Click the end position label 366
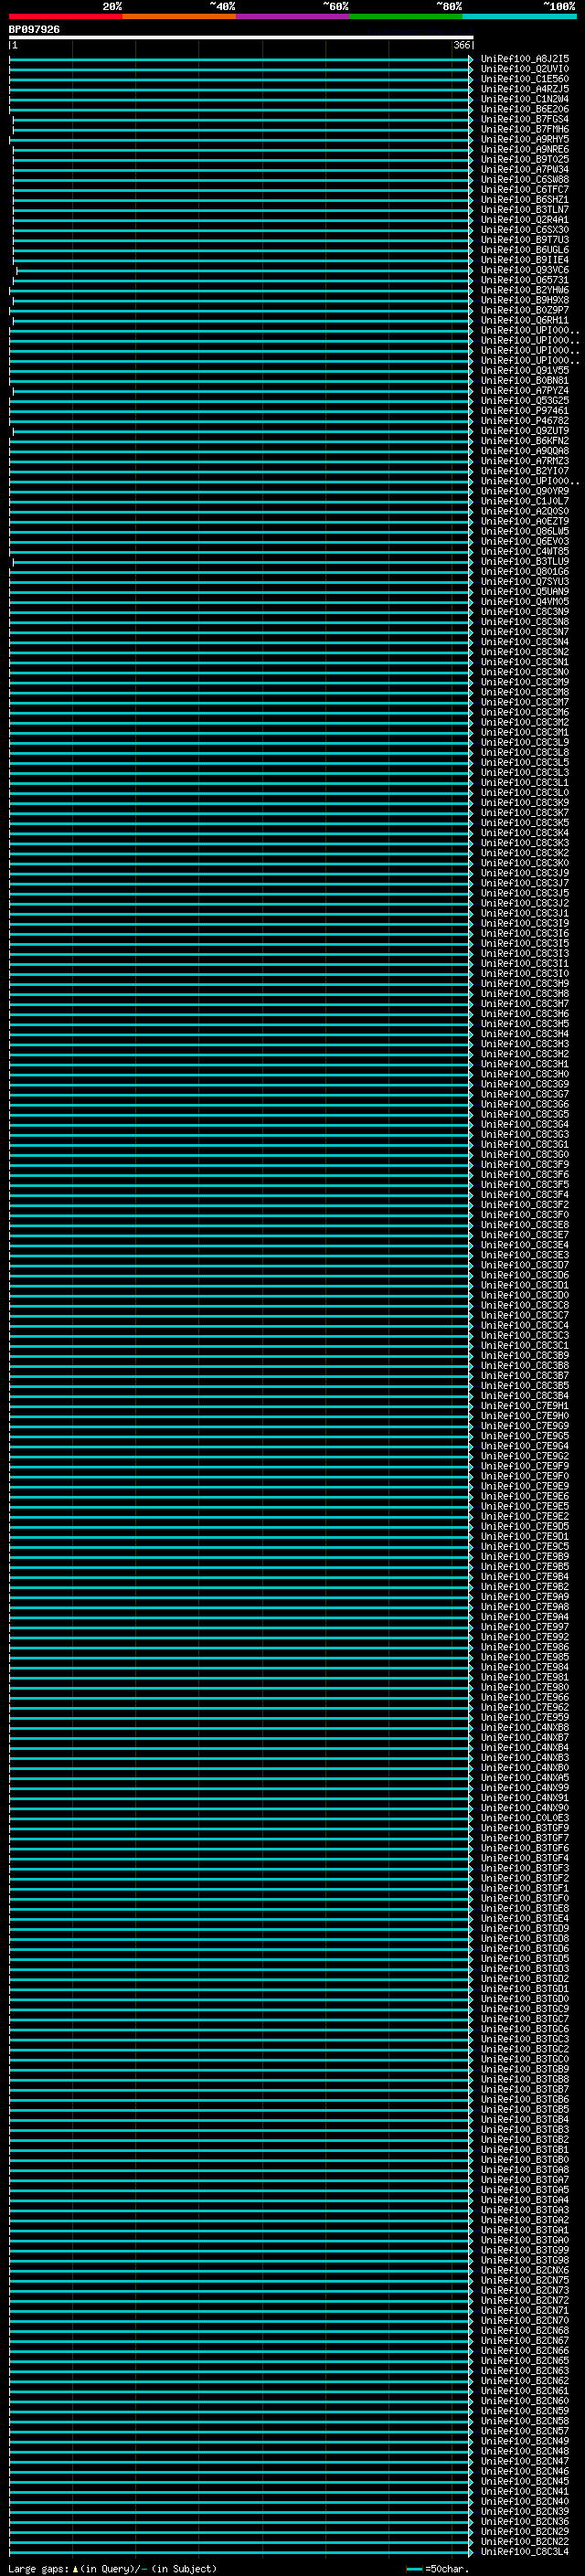 coord(461,45)
